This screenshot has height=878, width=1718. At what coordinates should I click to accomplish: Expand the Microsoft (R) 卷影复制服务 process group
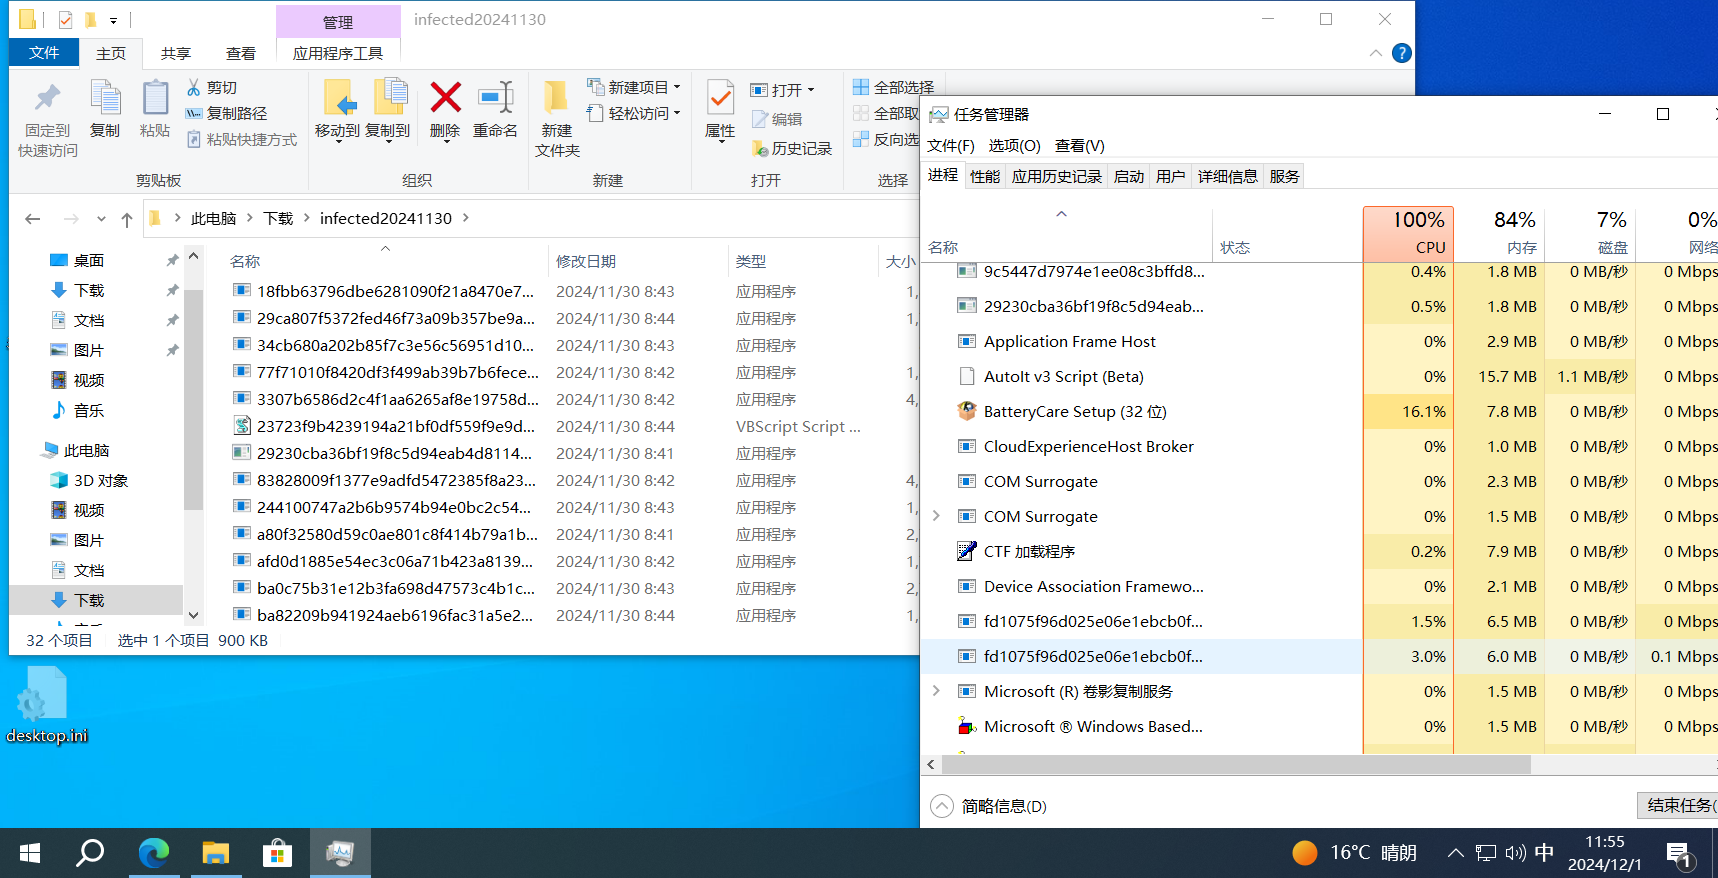937,691
